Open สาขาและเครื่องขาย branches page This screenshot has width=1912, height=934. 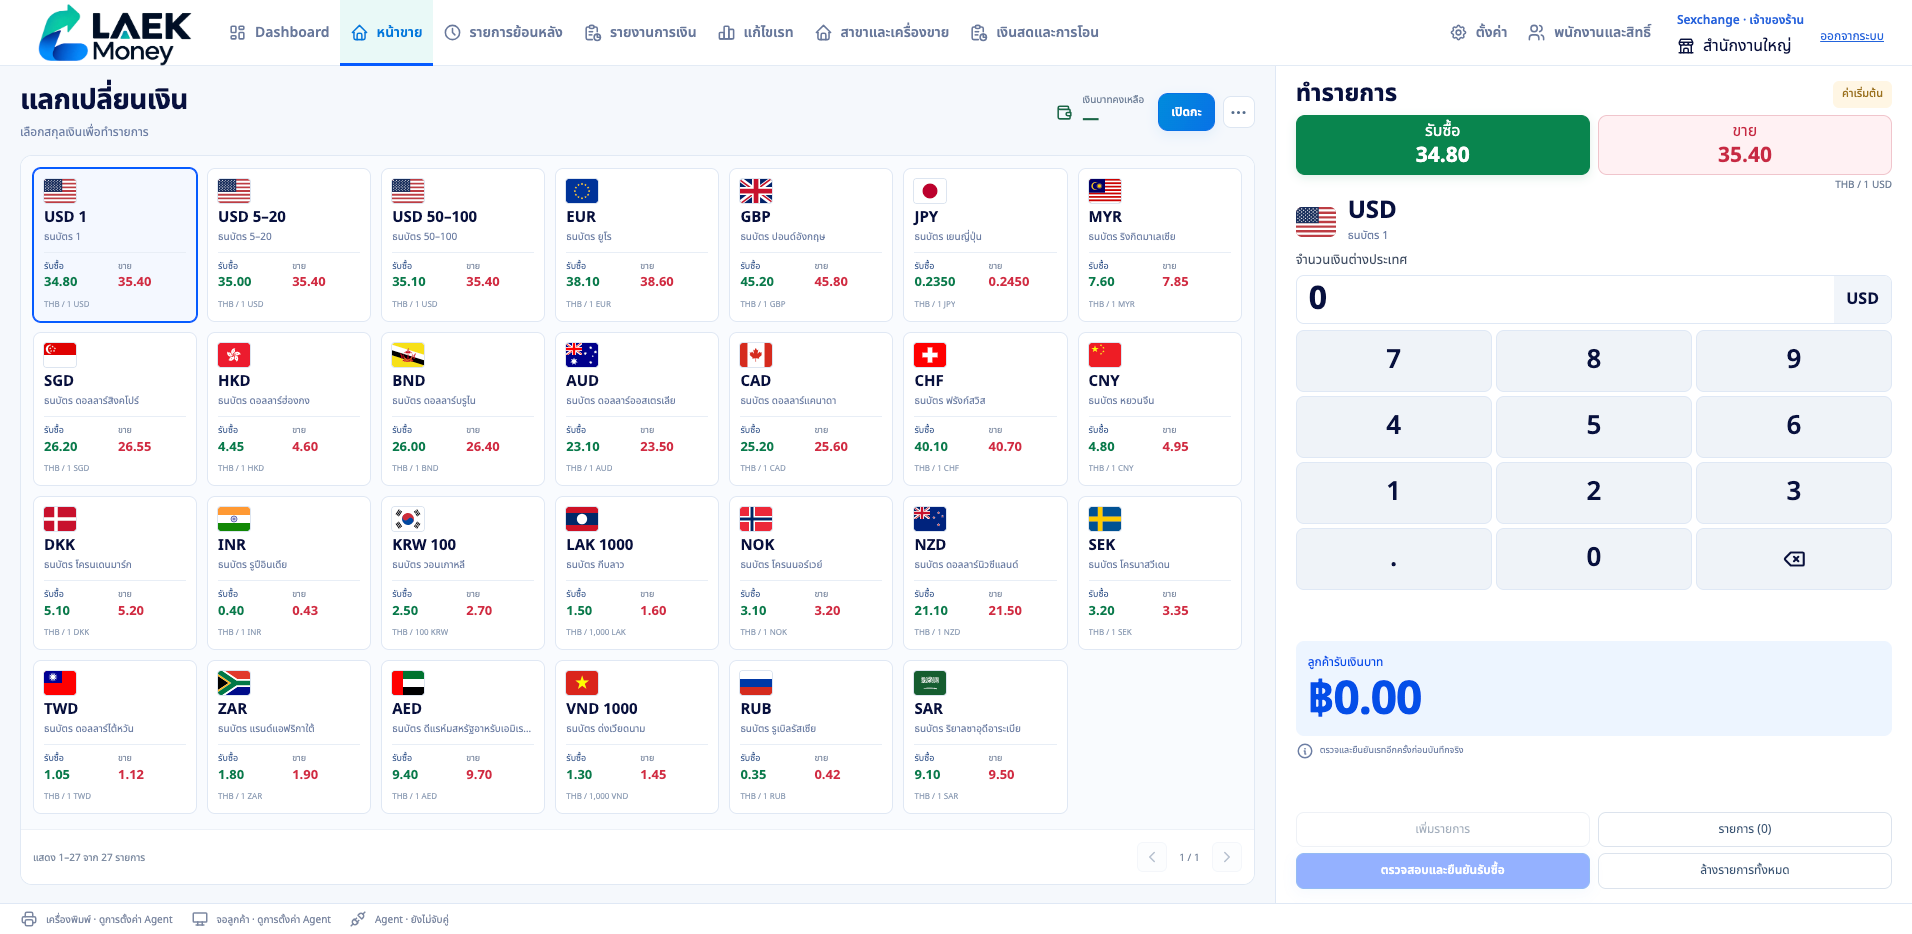882,32
